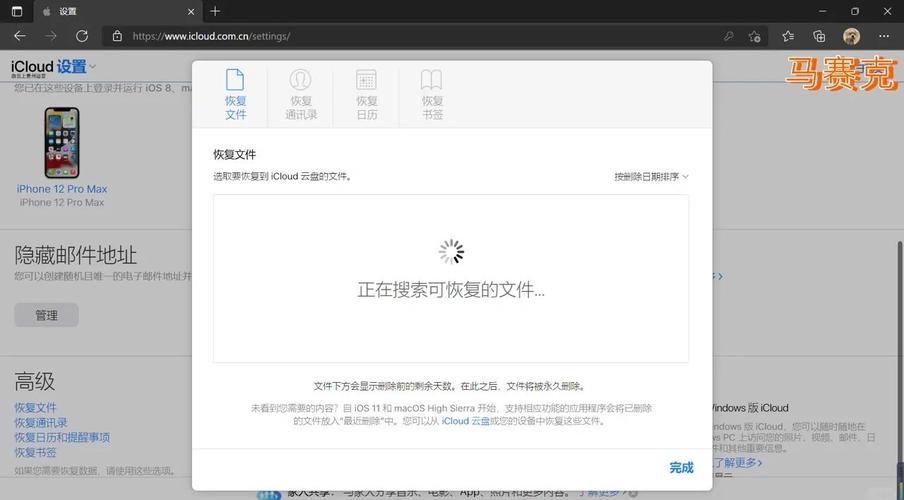Open 恢复日历和提醒事项 link
Image resolution: width=904 pixels, height=500 pixels.
(62, 438)
